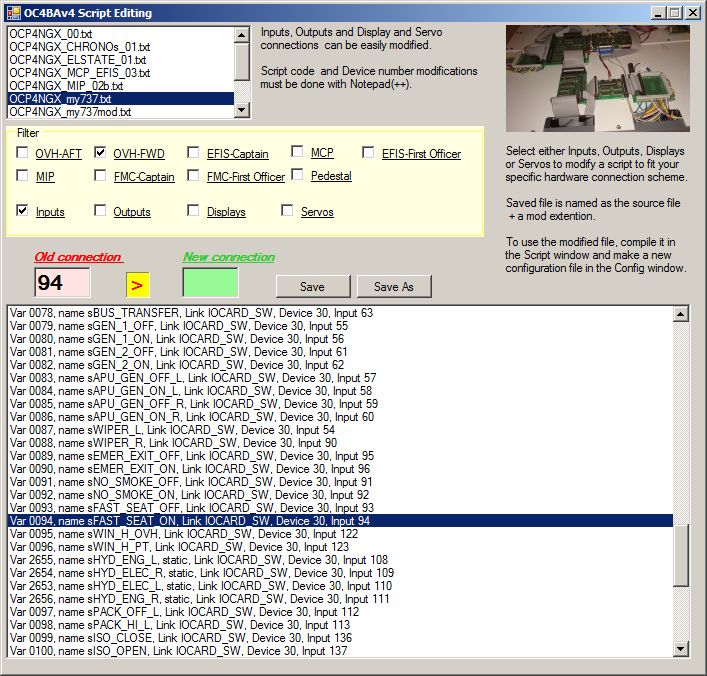Select row Var 0092 sNO_SMOKE_ON
Viewport: 707px width, 676px height.
coord(340,495)
